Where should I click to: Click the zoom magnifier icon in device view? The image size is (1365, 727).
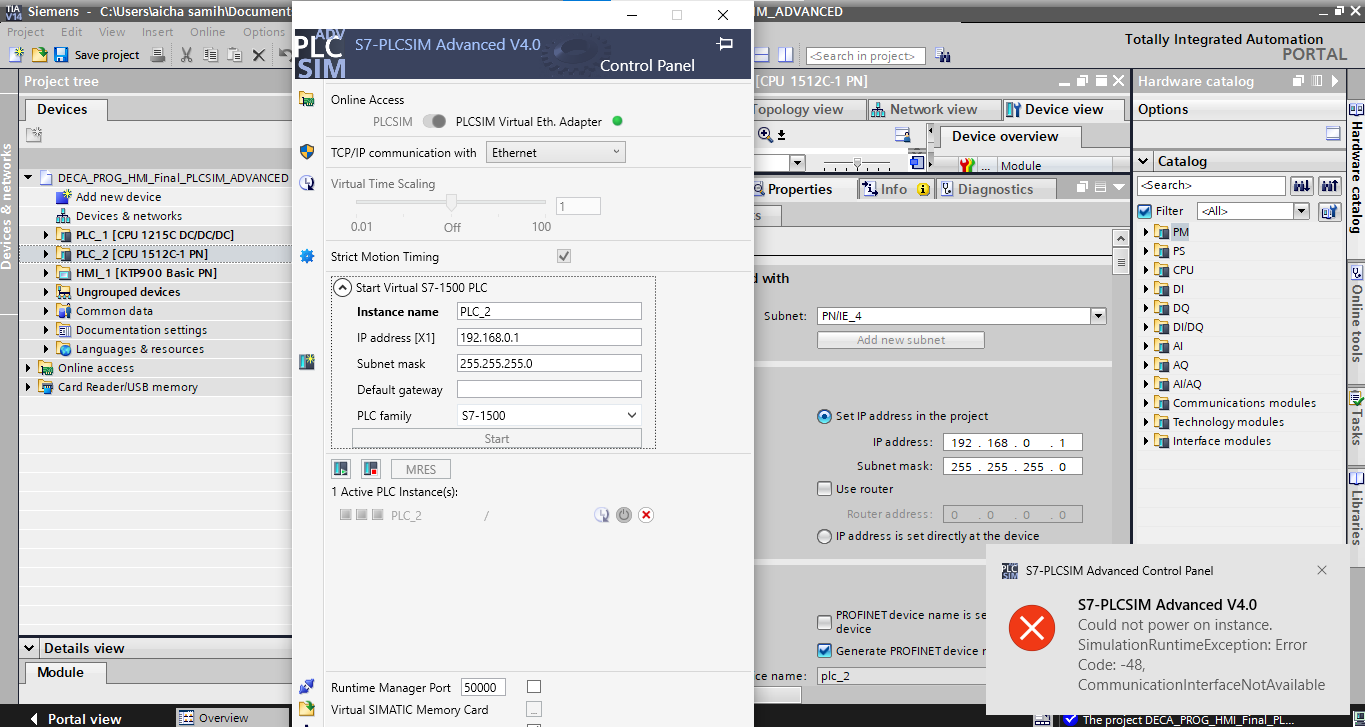(x=765, y=134)
